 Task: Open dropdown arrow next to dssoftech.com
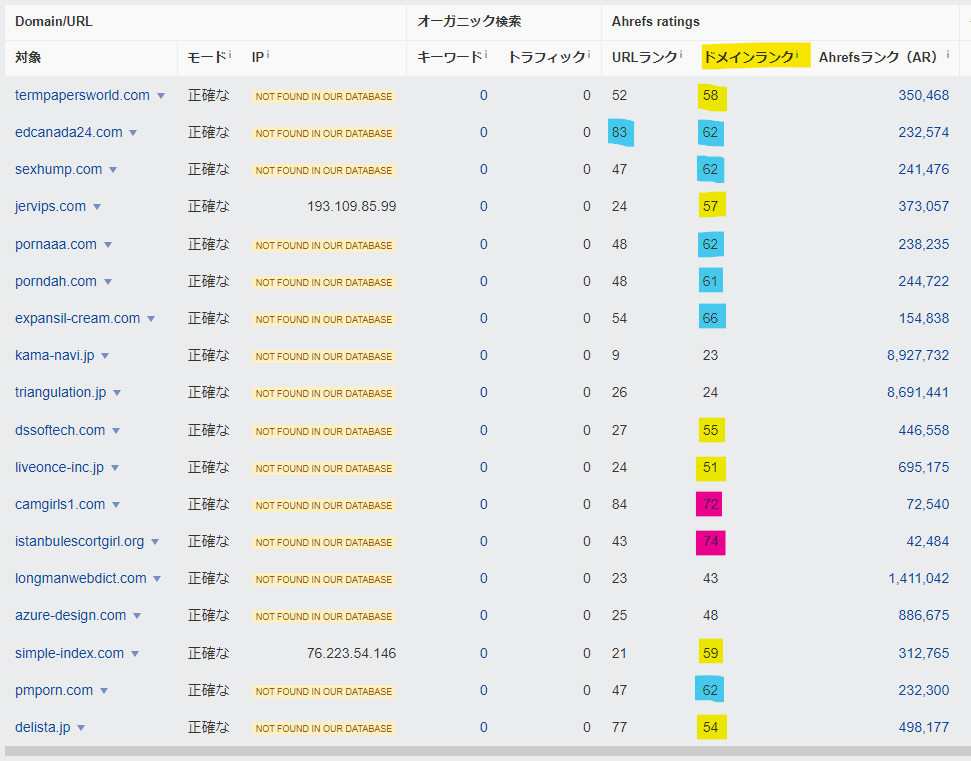pos(116,431)
